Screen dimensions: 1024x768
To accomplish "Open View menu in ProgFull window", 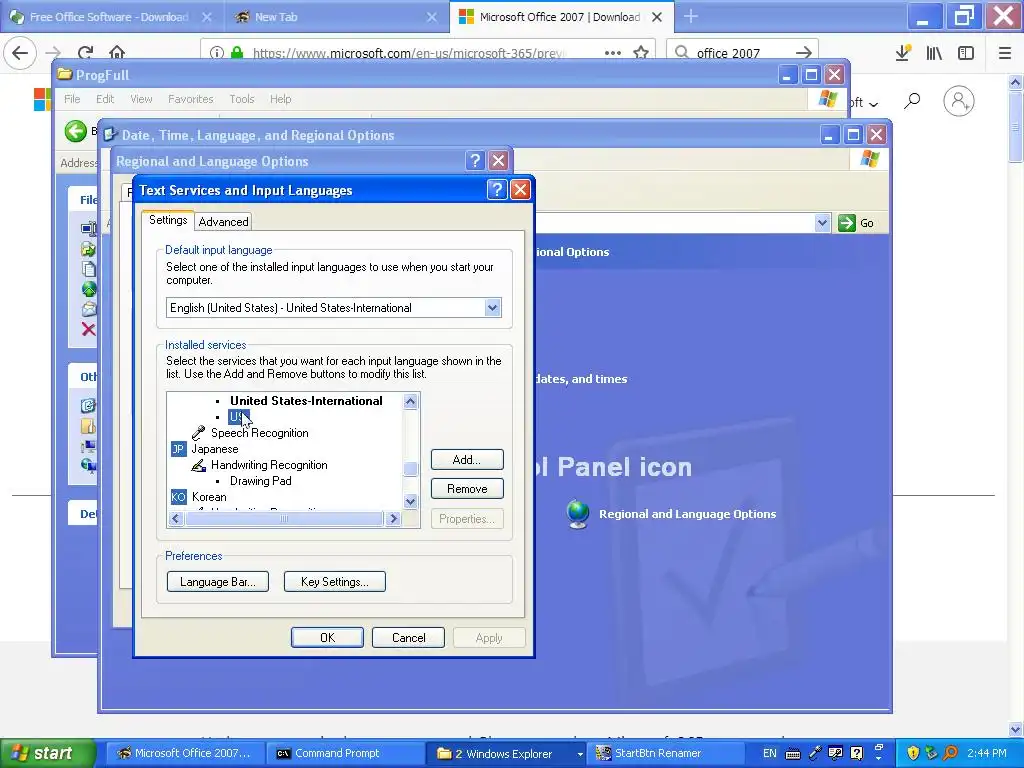I will coord(141,99).
